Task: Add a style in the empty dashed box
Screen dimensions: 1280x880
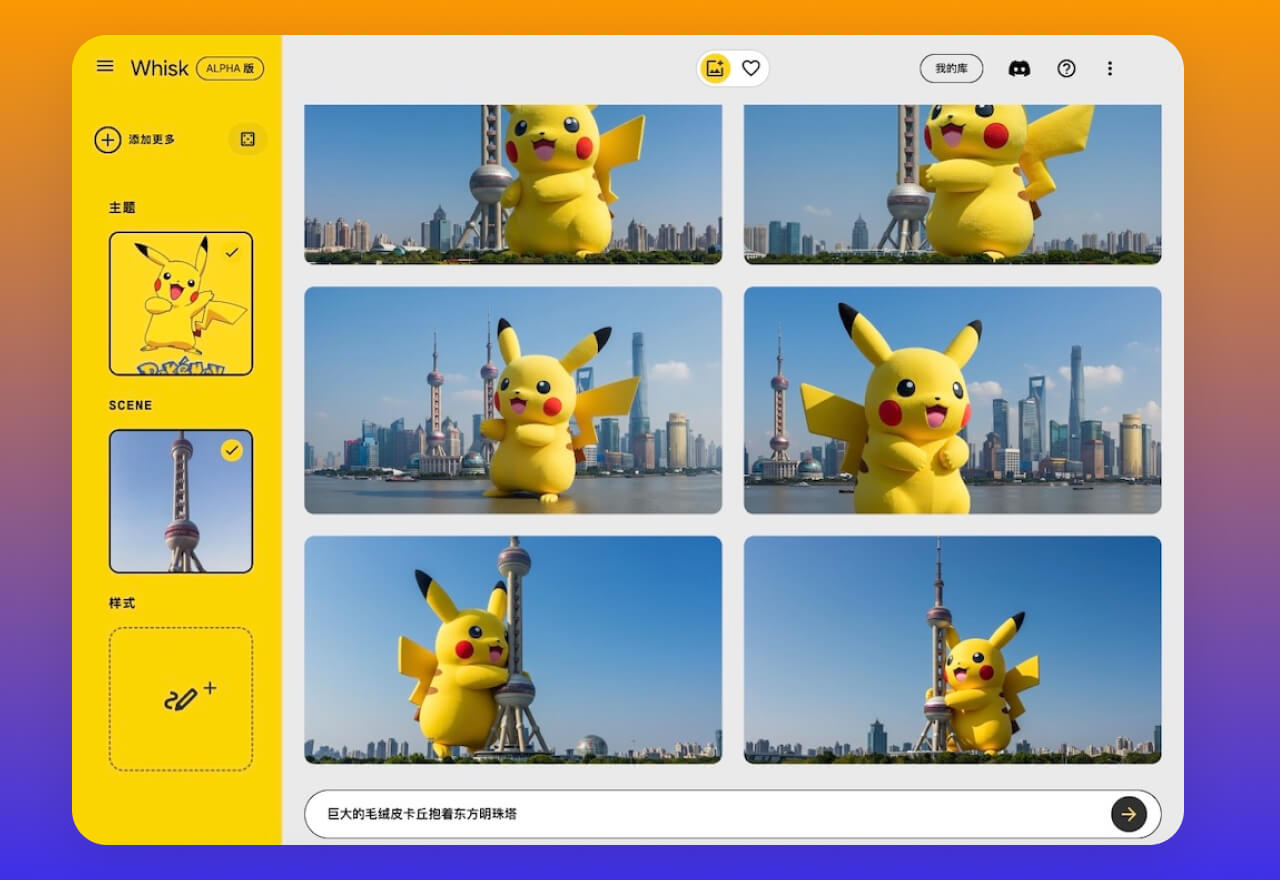Action: 181,698
